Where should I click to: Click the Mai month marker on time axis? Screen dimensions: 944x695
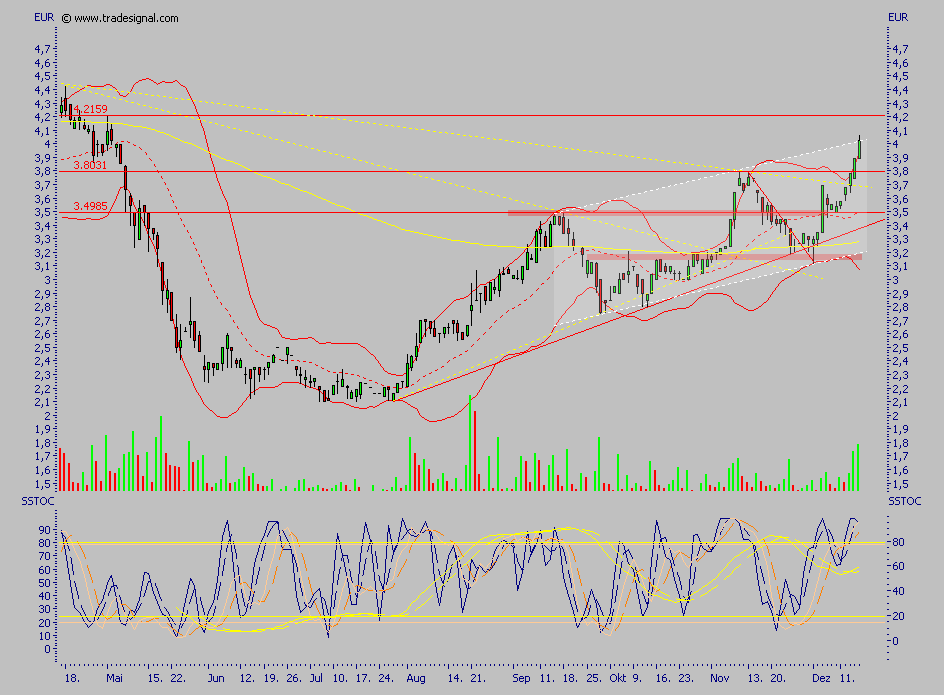pyautogui.click(x=116, y=677)
